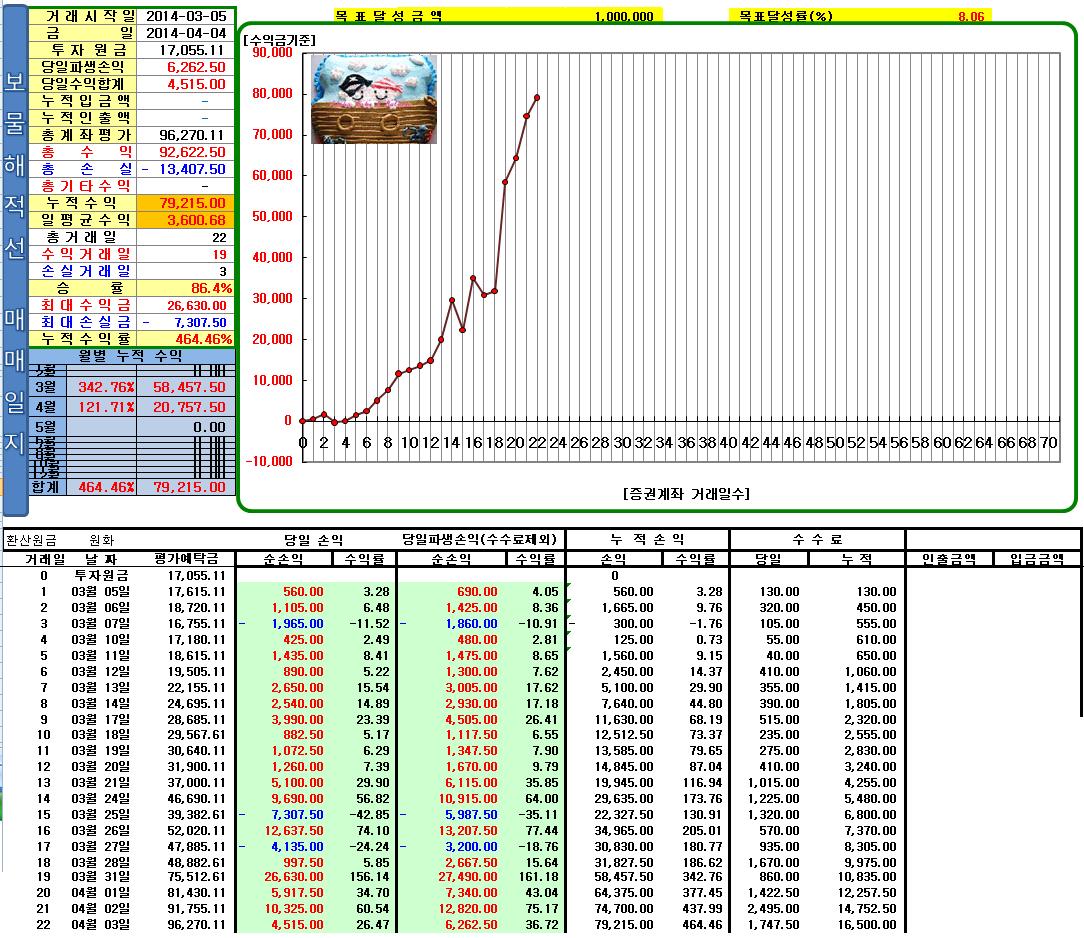This screenshot has width=1084, height=938.
Task: Select the 입금금액 column header
Action: (1037, 558)
